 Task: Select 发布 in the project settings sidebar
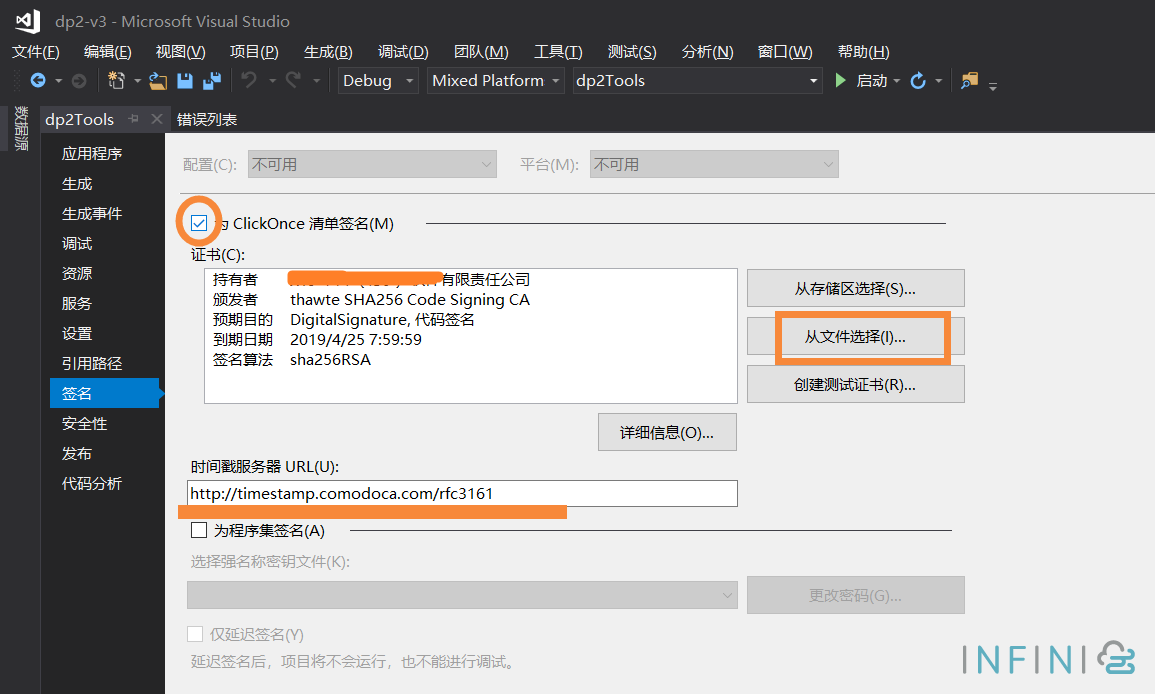tap(79, 453)
